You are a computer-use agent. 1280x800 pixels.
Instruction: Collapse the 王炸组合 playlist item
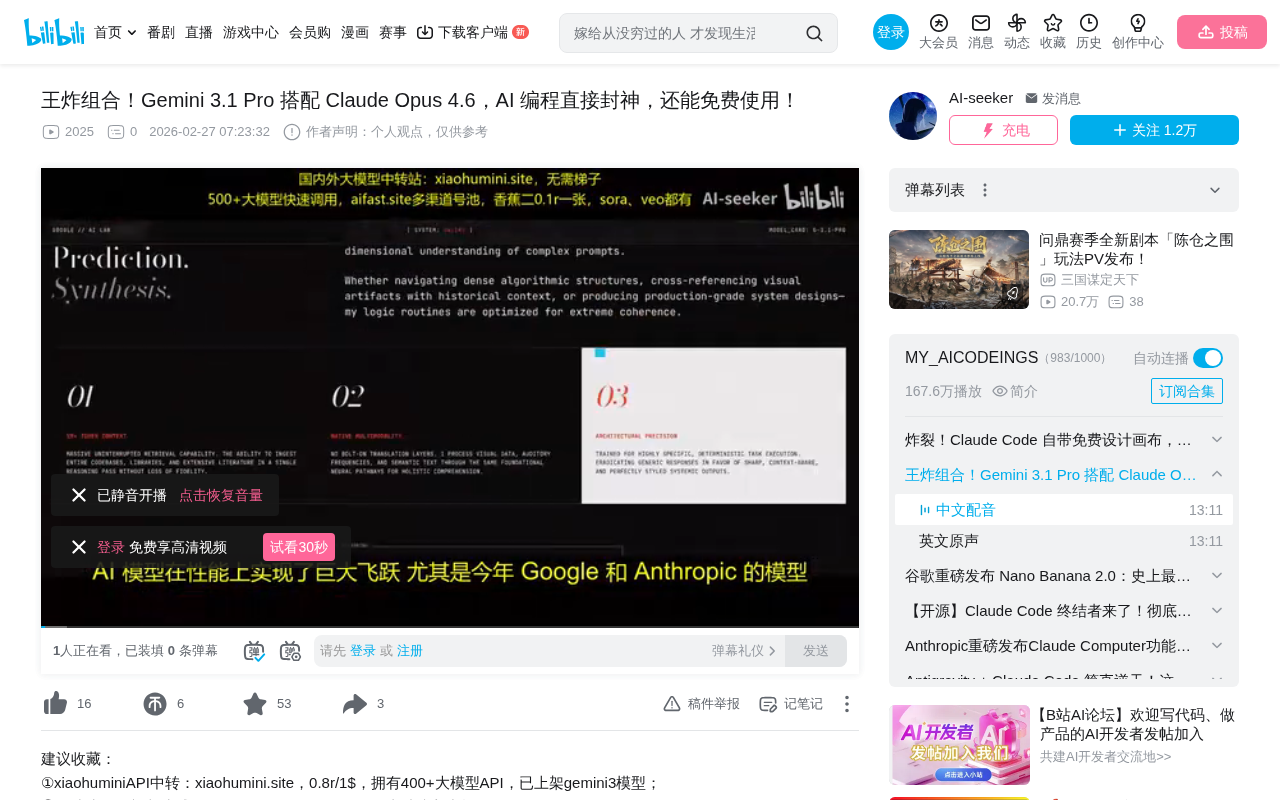click(1217, 474)
